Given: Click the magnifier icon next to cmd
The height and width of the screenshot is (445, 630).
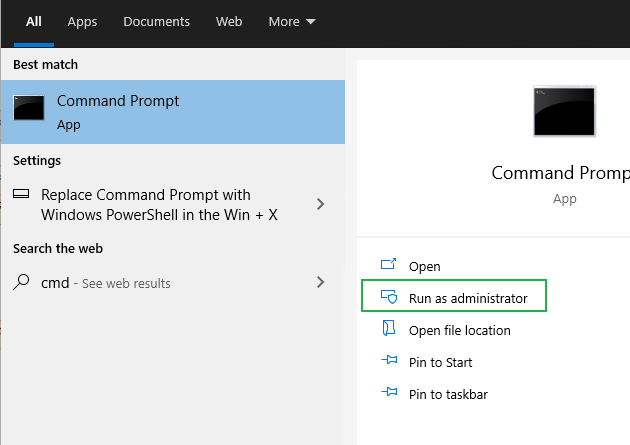Looking at the screenshot, I should [21, 283].
